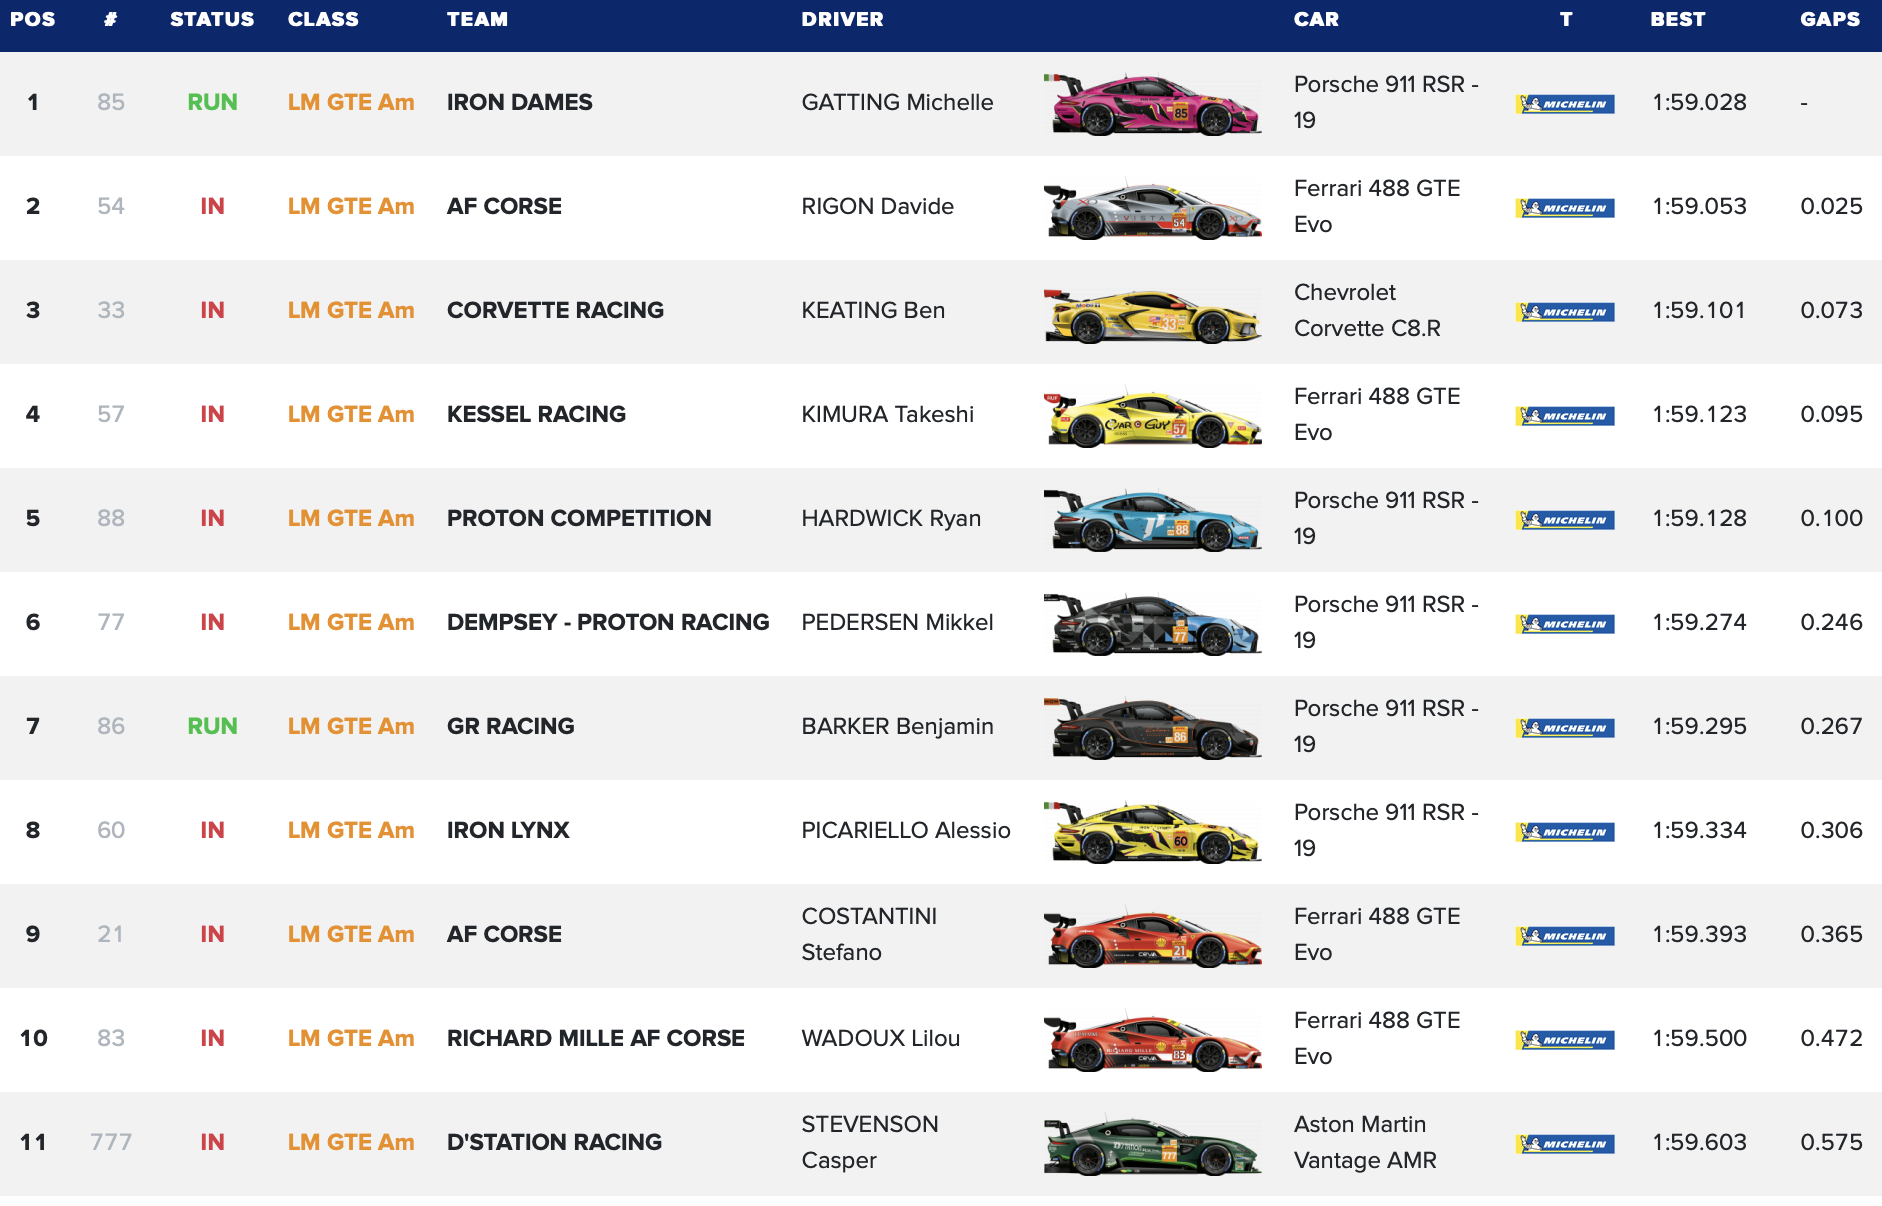
Task: Click the red #83 Richard Mille Ferrari image
Action: tap(1153, 1041)
